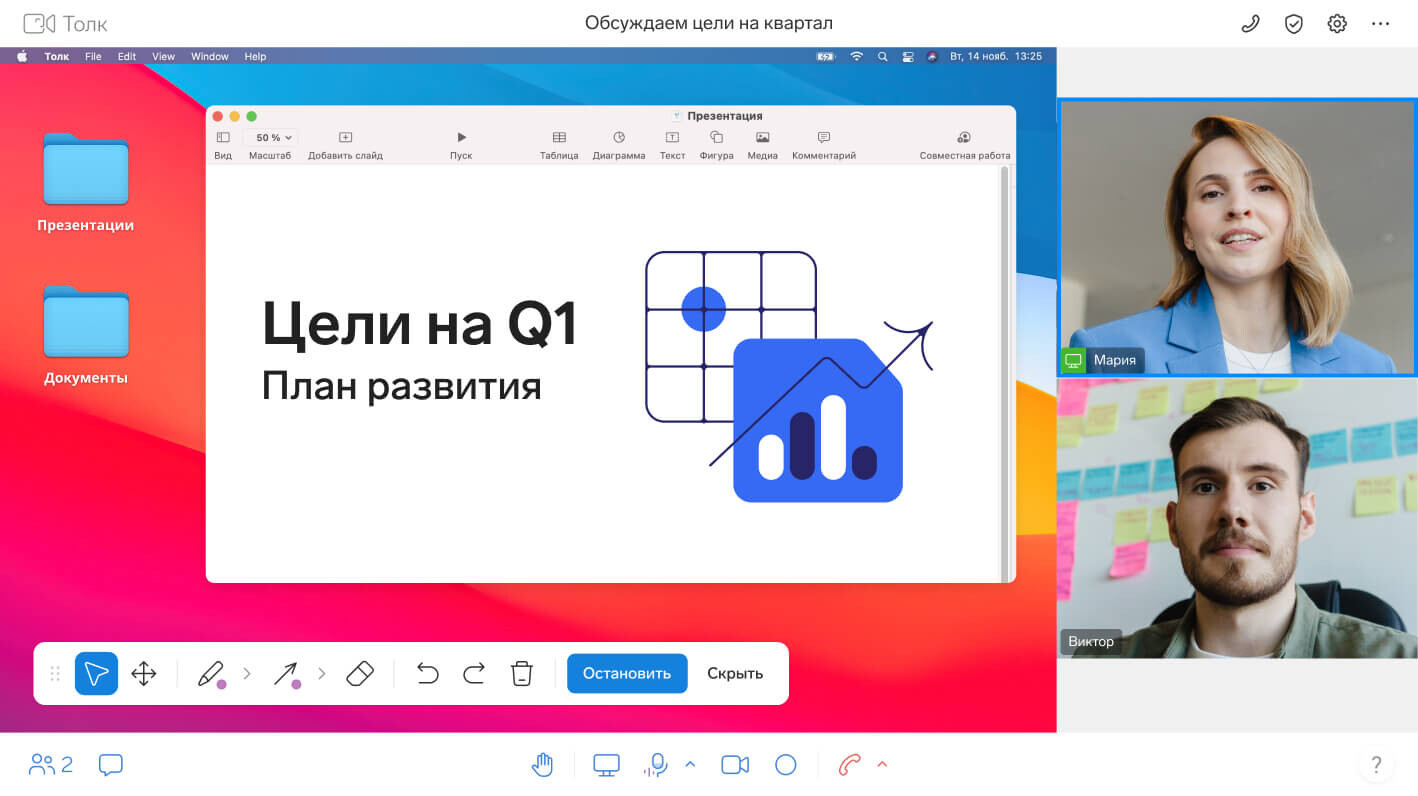
Task: Open the Вид sidebar view button
Action: click(223, 145)
